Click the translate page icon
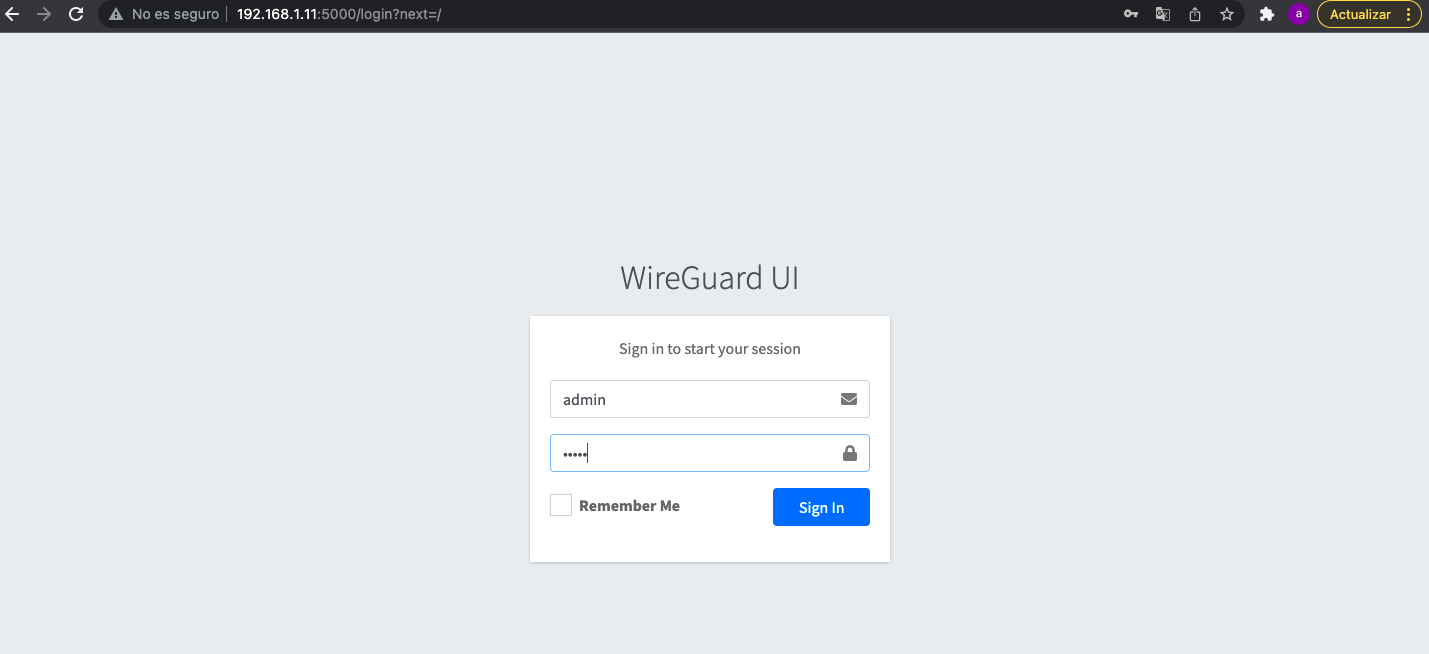The height and width of the screenshot is (654, 1429). 1163,14
